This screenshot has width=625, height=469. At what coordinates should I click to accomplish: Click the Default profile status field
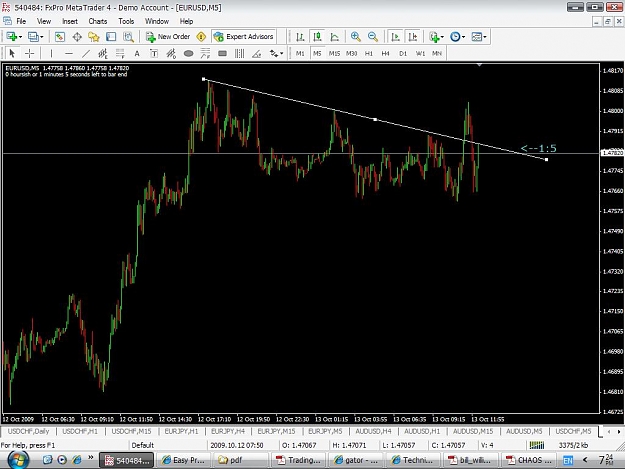(x=167, y=445)
